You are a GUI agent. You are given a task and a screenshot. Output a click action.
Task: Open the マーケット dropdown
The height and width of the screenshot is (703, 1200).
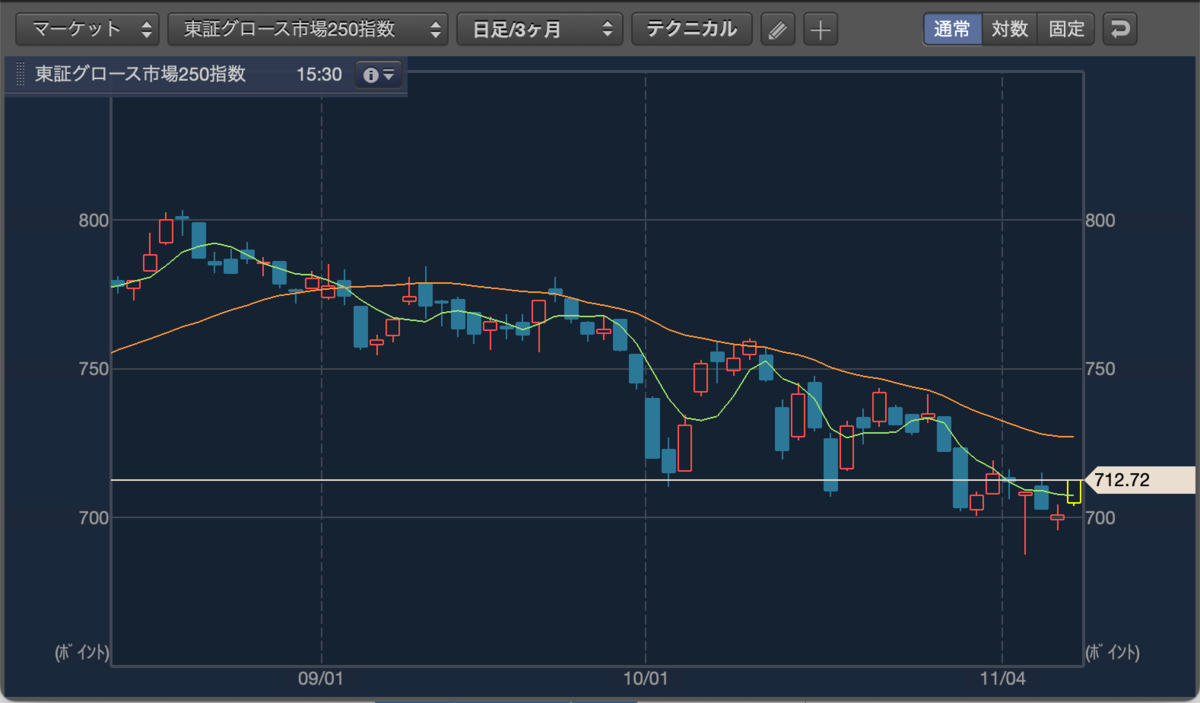click(x=88, y=29)
